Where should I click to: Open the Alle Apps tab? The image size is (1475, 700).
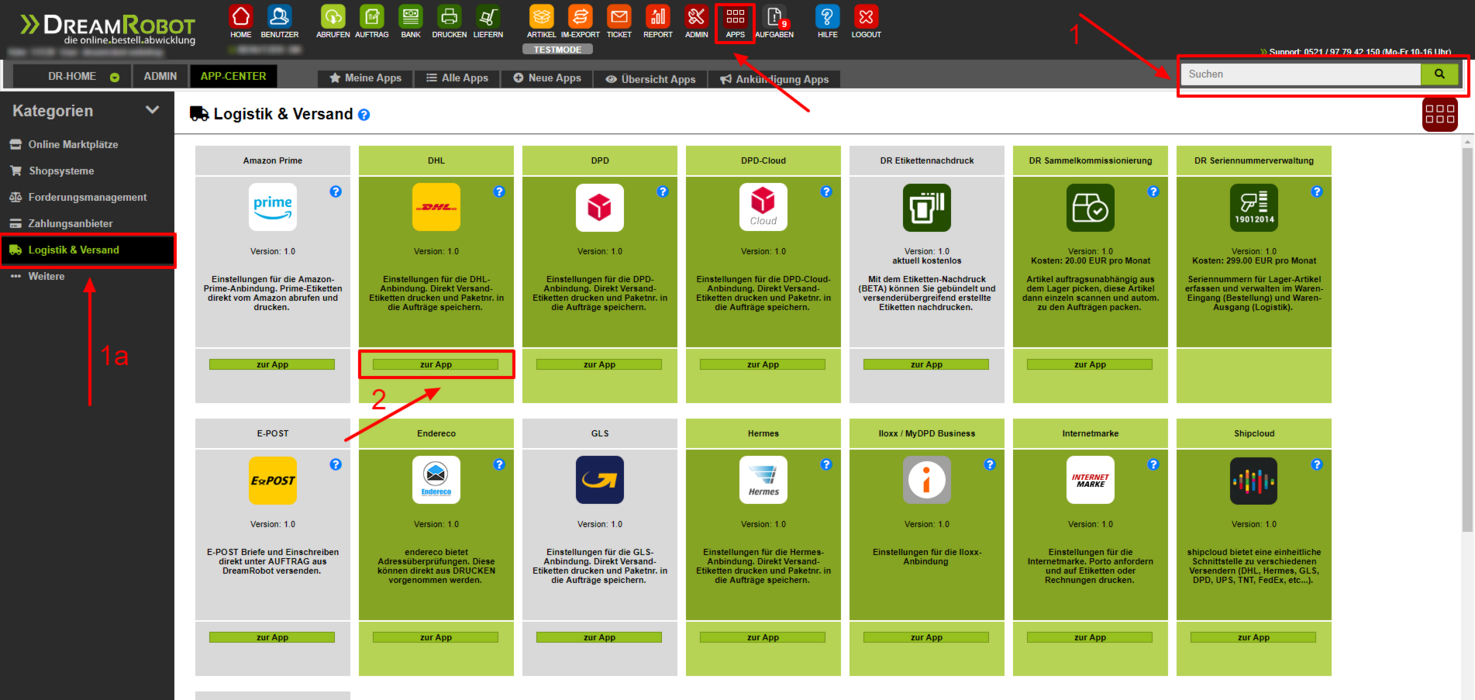click(457, 78)
